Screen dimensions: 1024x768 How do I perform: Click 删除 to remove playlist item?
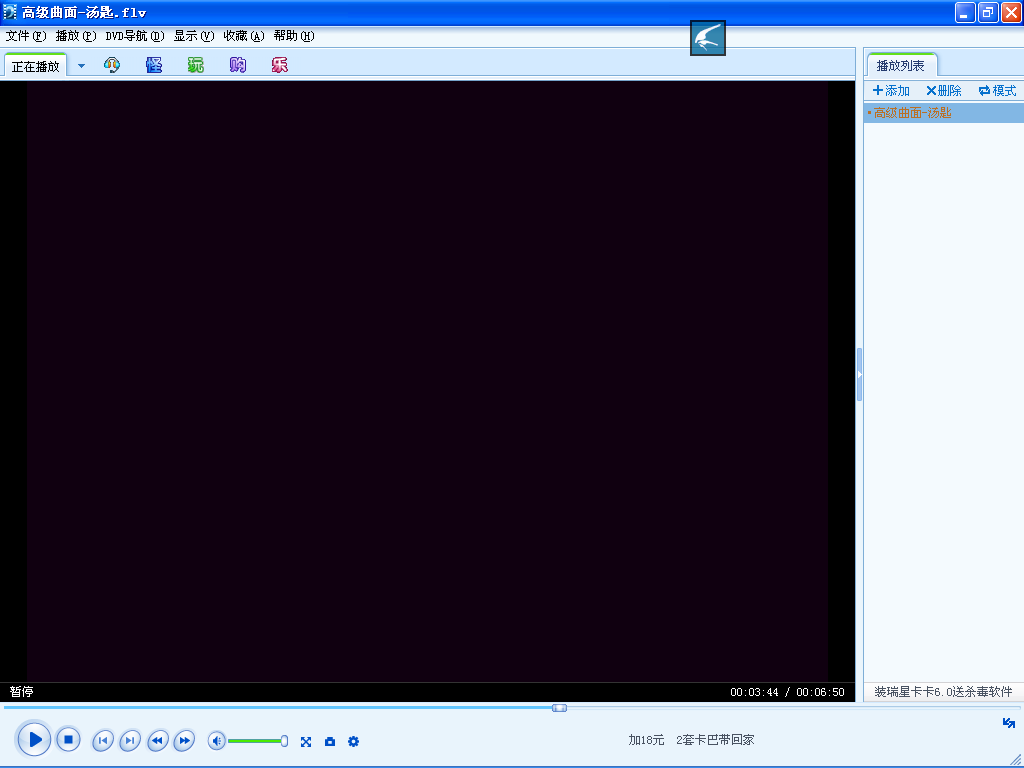click(x=944, y=91)
